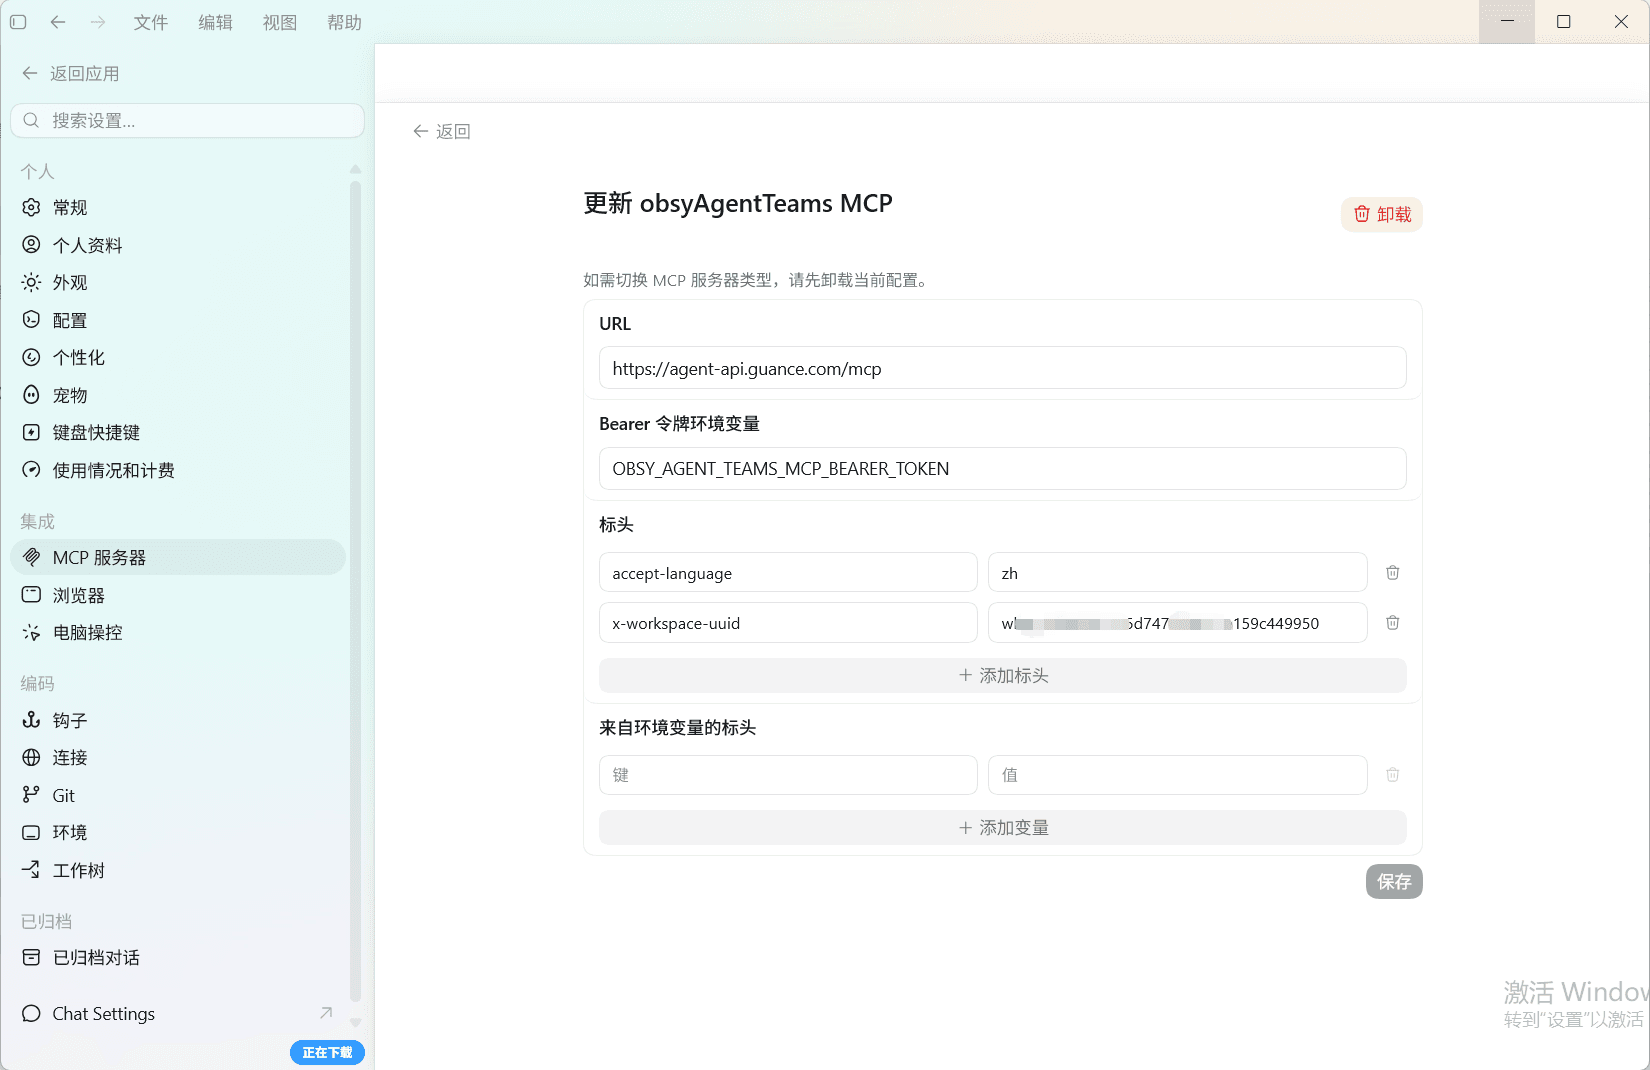Delete the accept-language header row
The width and height of the screenshot is (1650, 1070).
point(1393,573)
